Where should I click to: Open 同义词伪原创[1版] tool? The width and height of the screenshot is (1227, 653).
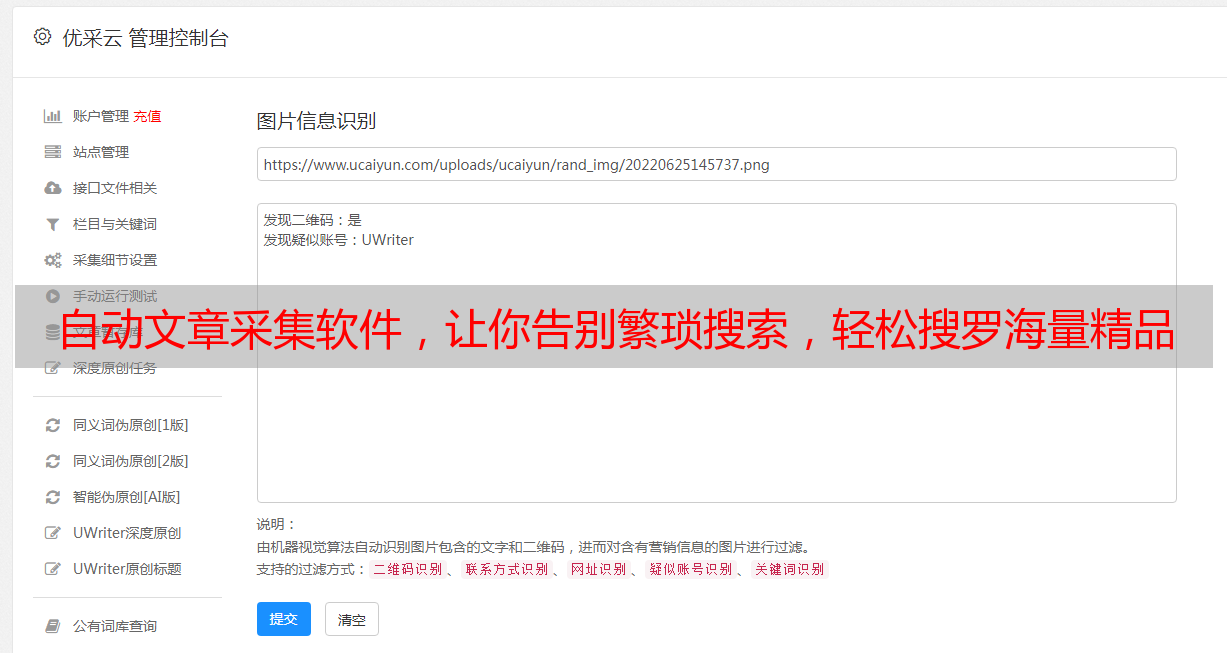click(131, 425)
